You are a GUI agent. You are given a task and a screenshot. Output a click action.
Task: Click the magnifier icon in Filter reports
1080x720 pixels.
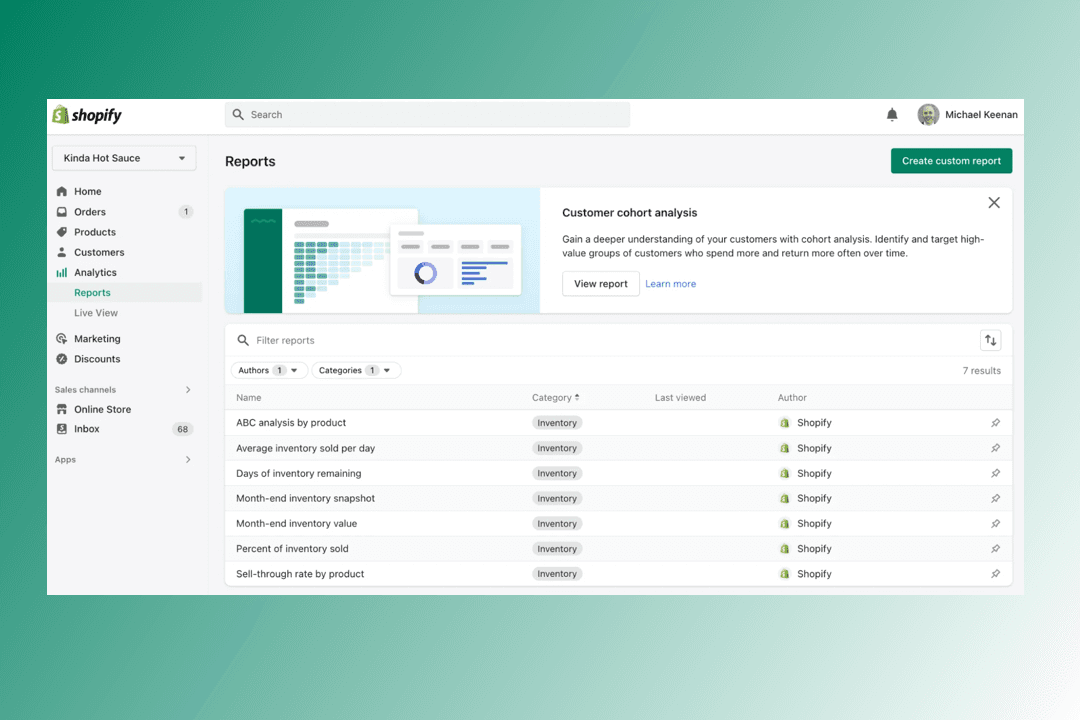[x=243, y=340]
